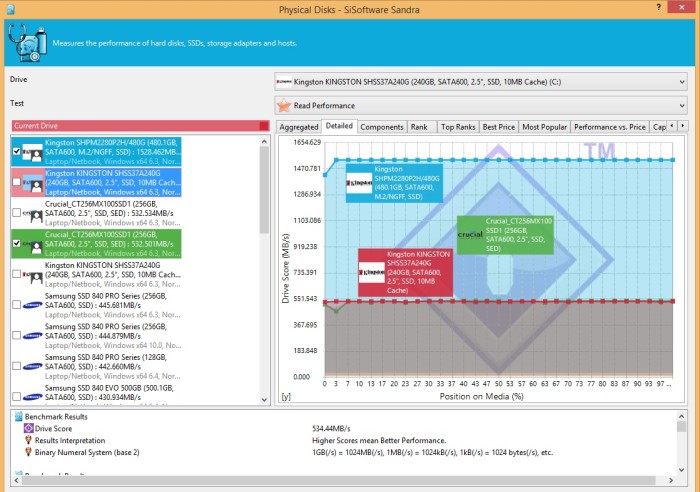The image size is (700, 492).
Task: Open the Top Ranks tab
Action: [458, 127]
